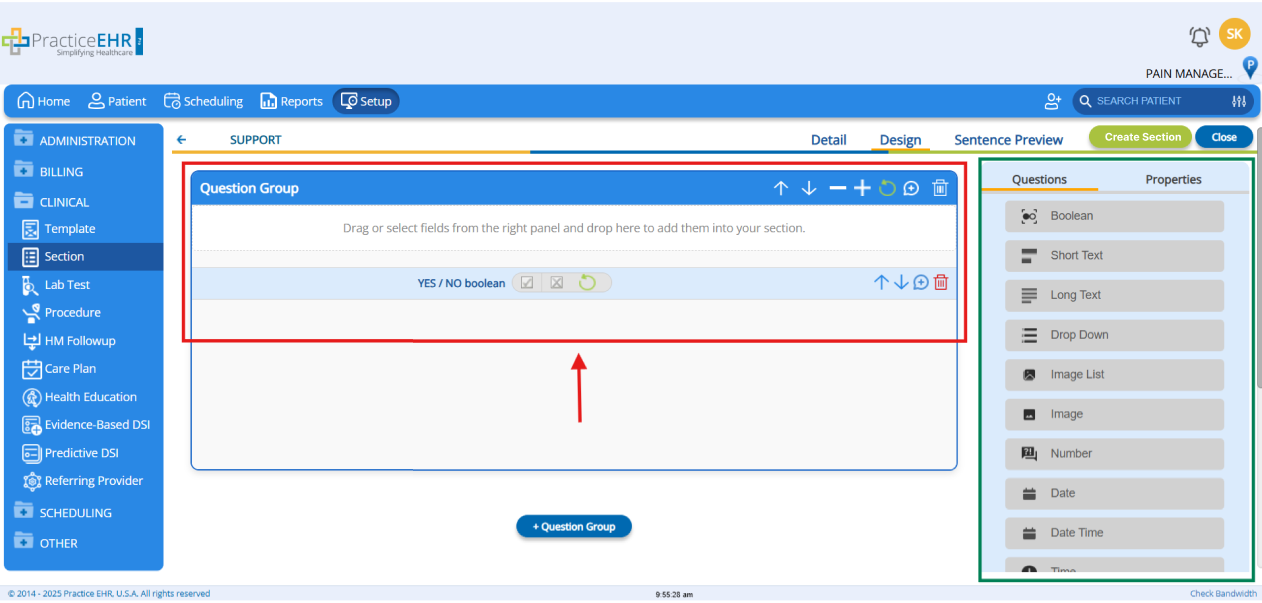
Task: Check the NO (X) box of boolean question
Action: 557,283
